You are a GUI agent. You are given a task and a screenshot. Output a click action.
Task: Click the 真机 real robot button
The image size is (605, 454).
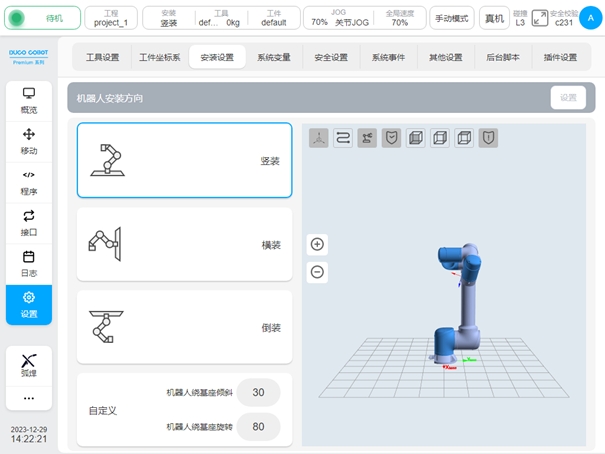click(x=494, y=18)
